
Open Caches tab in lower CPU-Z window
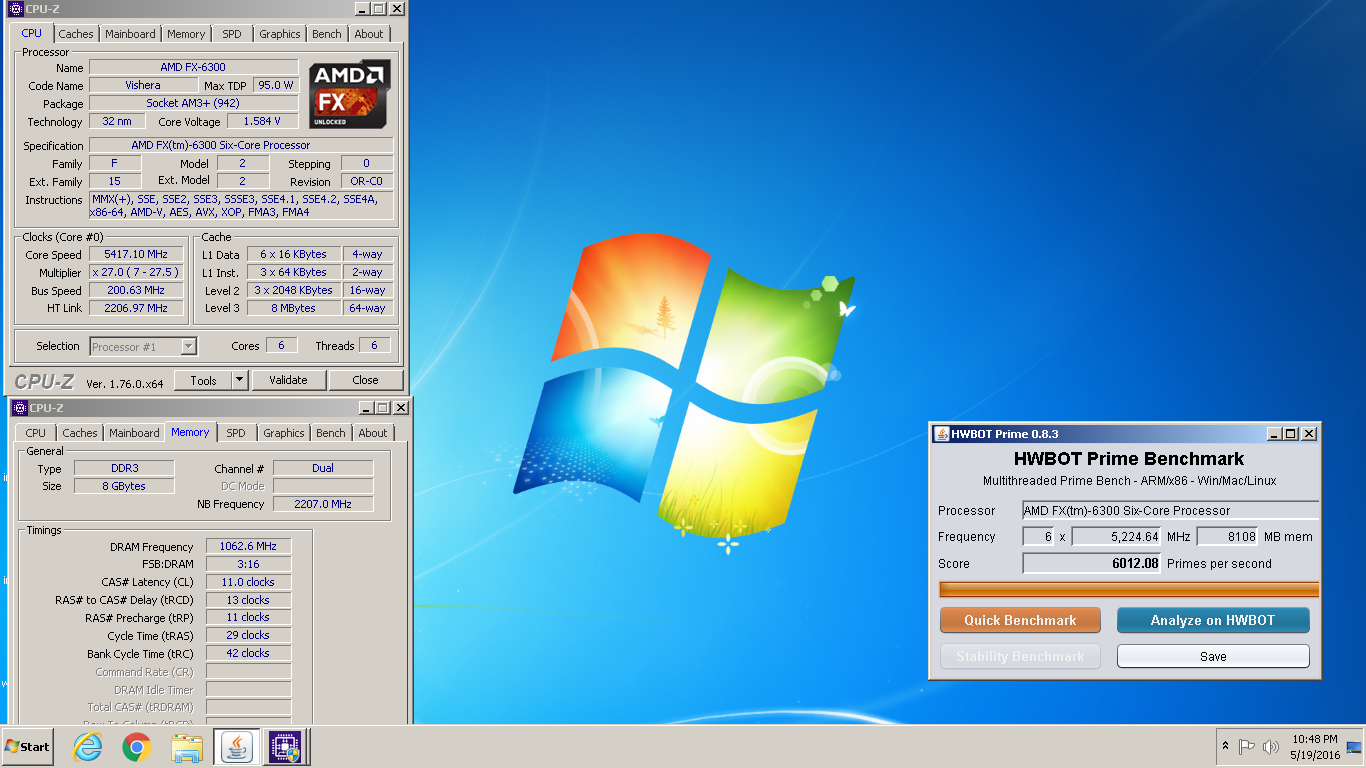click(x=80, y=433)
